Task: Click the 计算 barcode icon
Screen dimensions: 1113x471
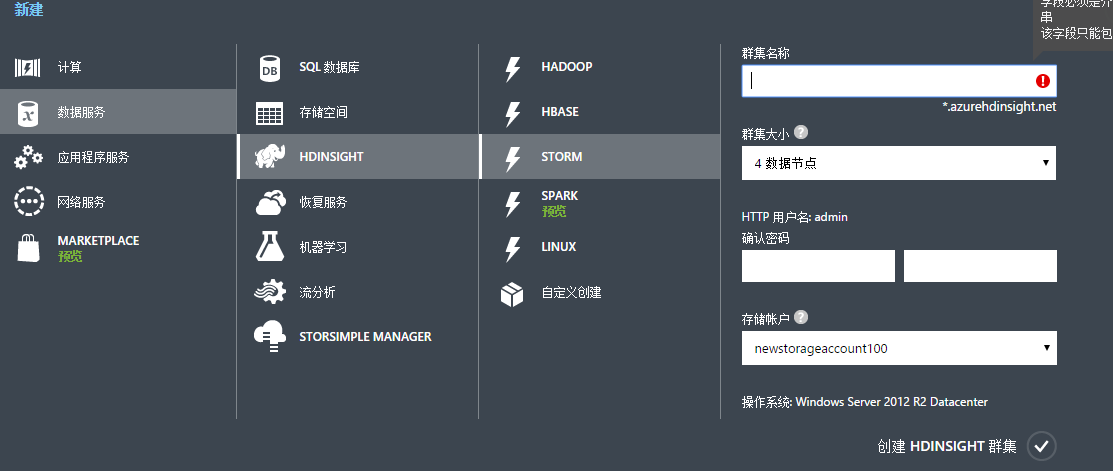Action: tap(28, 68)
